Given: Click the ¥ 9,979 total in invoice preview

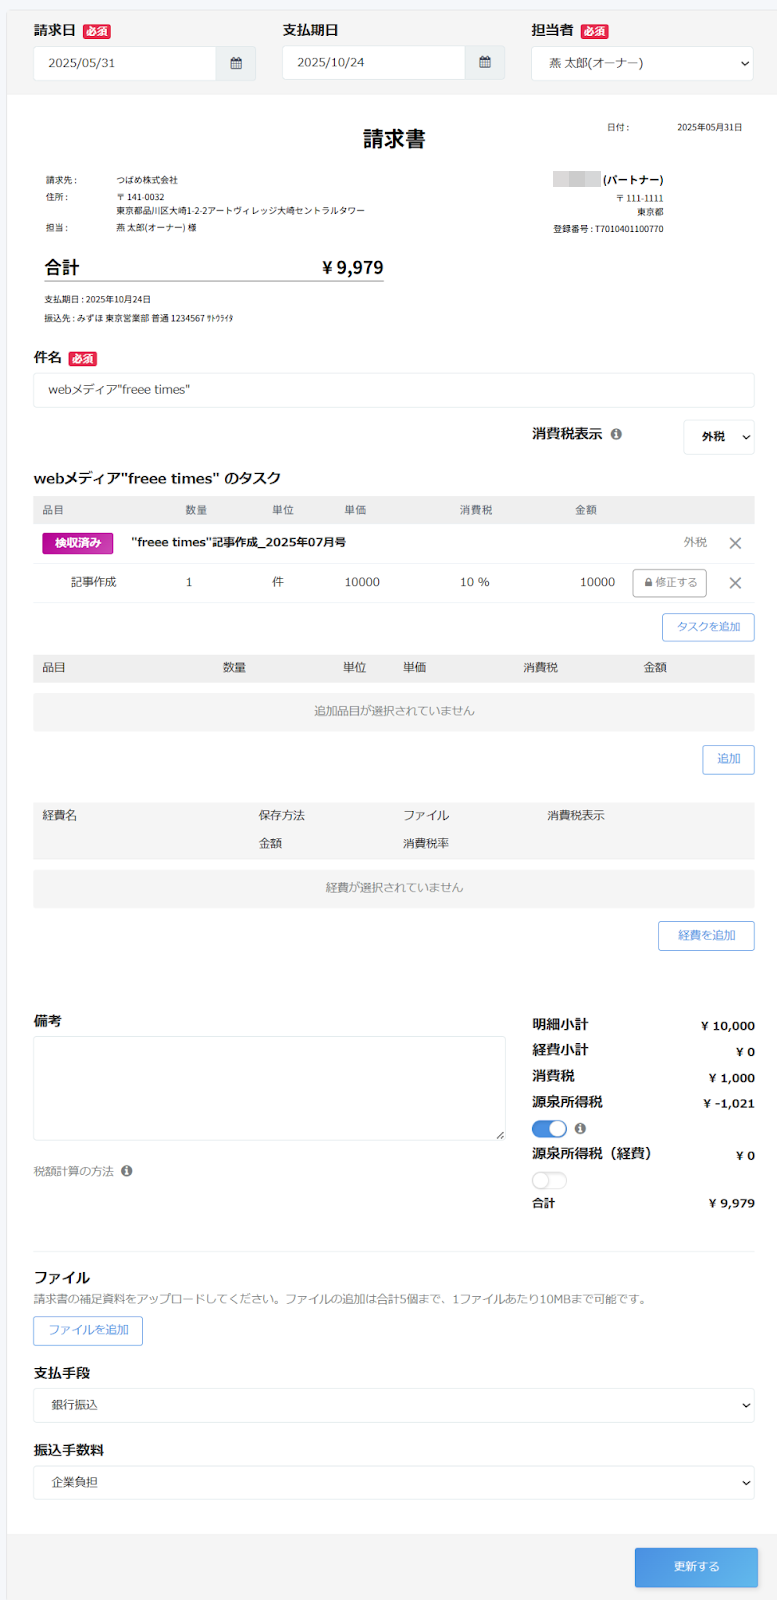Looking at the screenshot, I should 352,267.
